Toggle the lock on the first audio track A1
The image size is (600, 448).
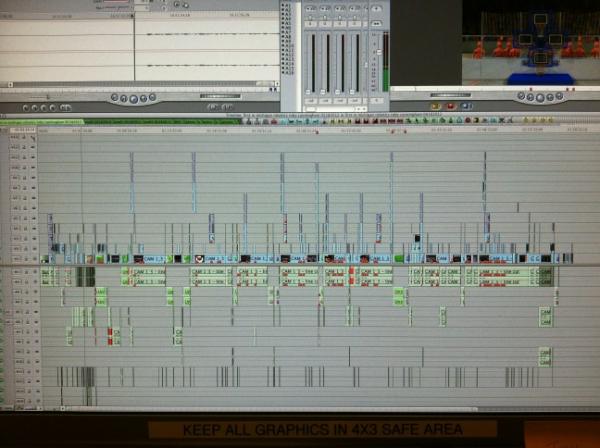pyautogui.click(x=27, y=272)
